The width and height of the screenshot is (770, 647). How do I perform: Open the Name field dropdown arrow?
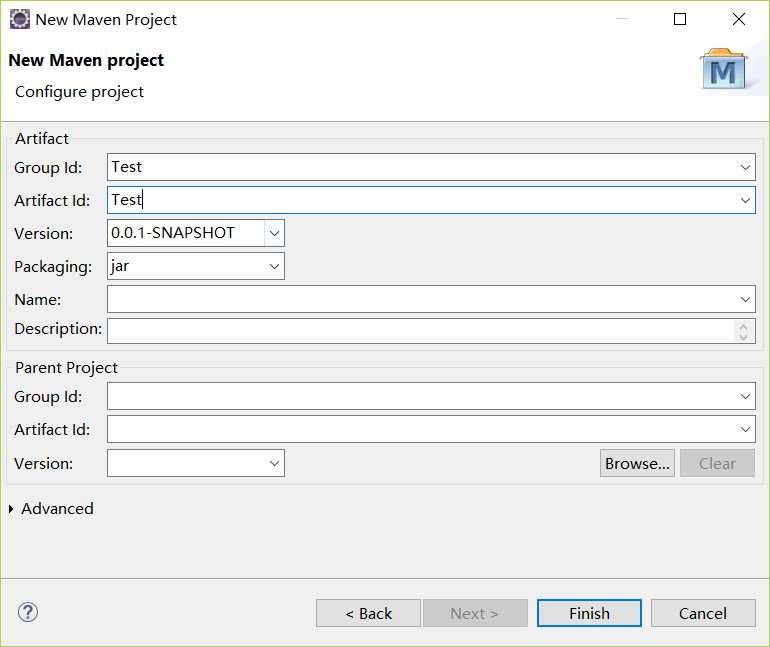tap(746, 299)
